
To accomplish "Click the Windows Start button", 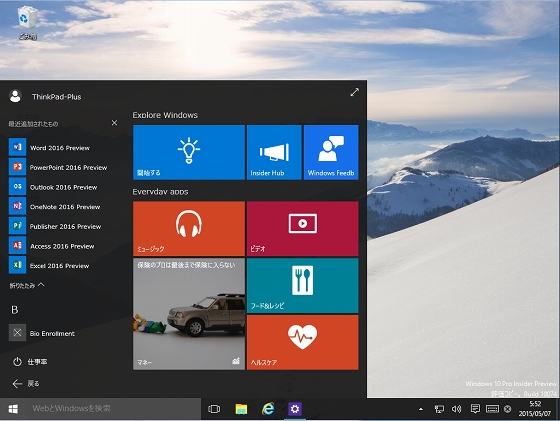I will coord(13,409).
